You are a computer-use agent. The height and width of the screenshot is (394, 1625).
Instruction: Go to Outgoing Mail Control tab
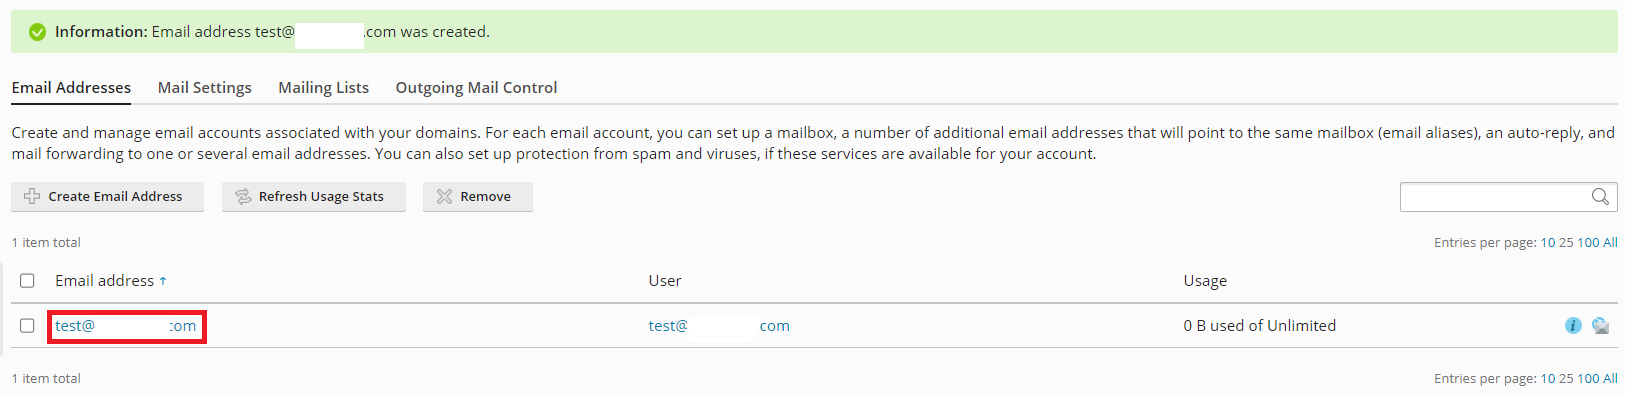click(476, 88)
